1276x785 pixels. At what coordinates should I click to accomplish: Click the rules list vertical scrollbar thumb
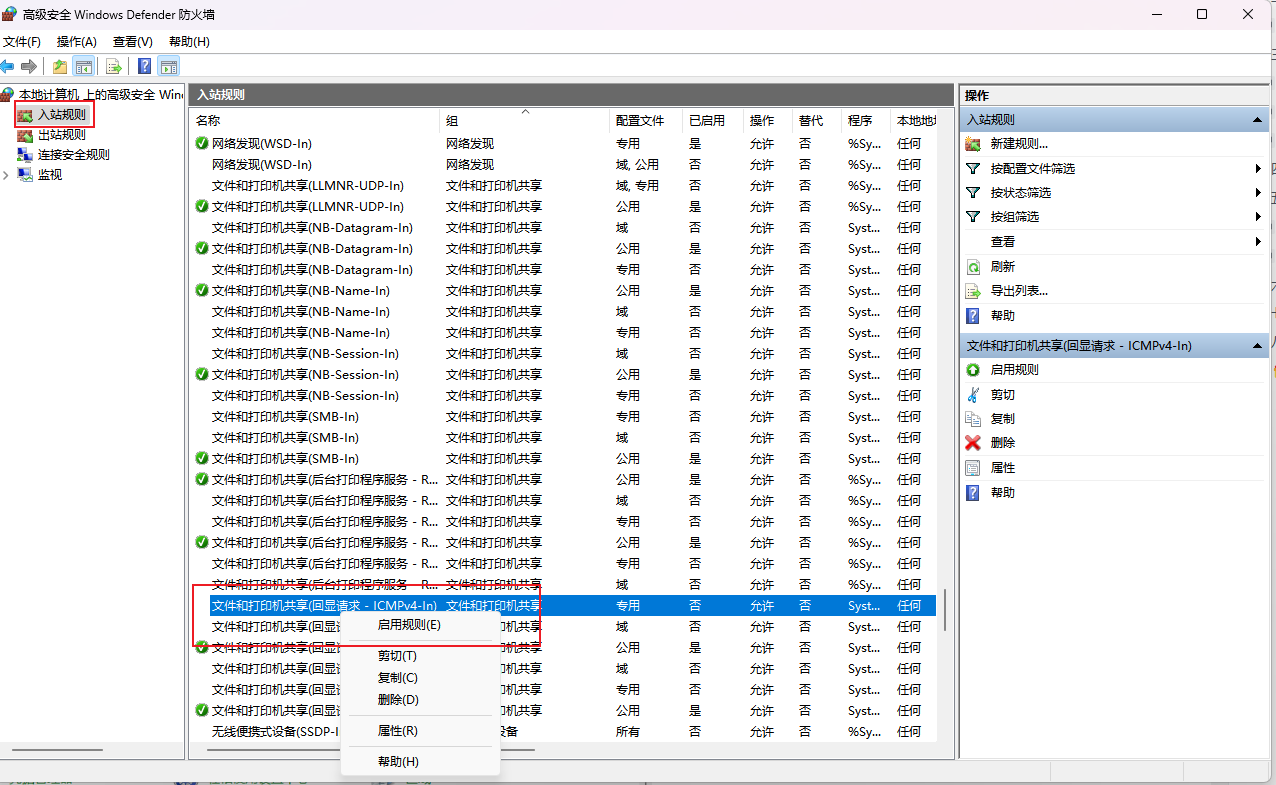pos(945,609)
